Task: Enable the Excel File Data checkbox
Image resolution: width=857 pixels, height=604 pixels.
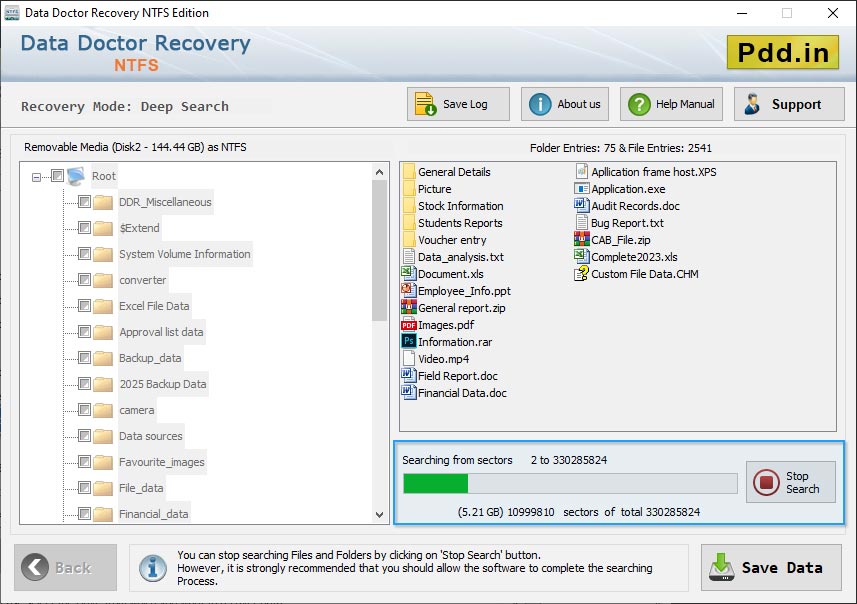Action: [84, 306]
